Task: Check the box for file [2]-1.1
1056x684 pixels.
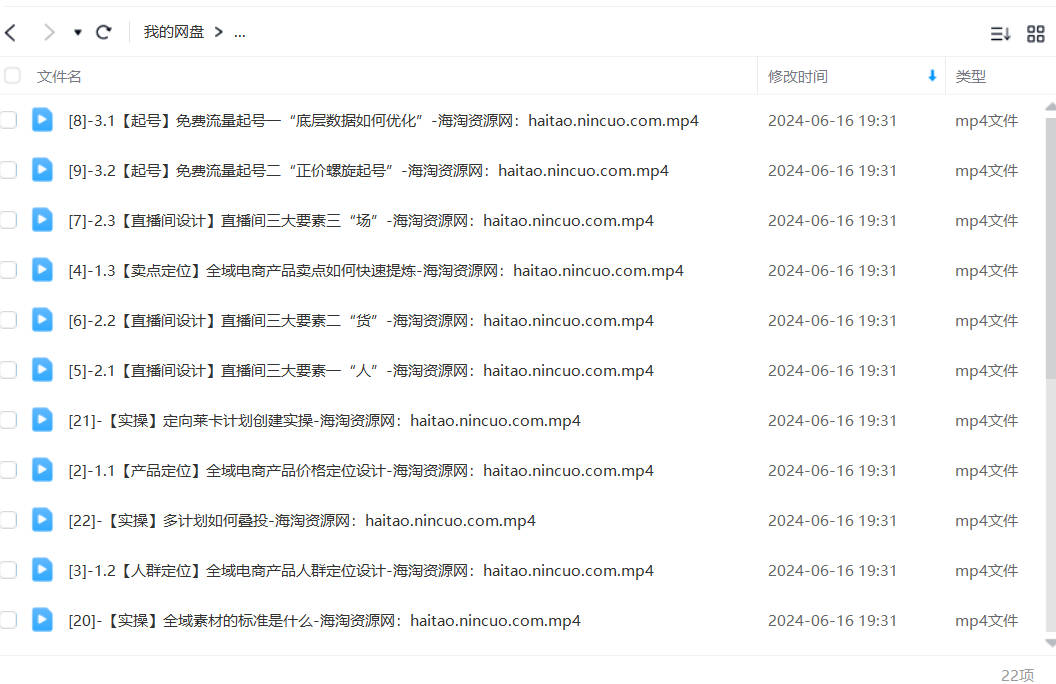Action: coord(8,470)
